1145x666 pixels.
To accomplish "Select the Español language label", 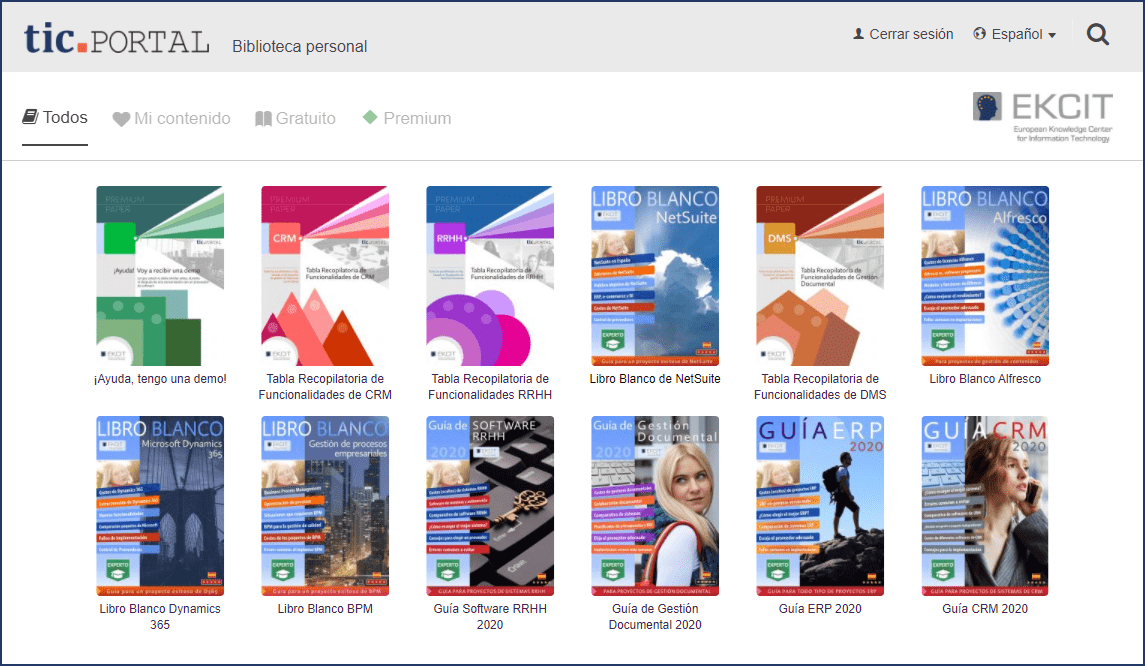I will point(1016,34).
